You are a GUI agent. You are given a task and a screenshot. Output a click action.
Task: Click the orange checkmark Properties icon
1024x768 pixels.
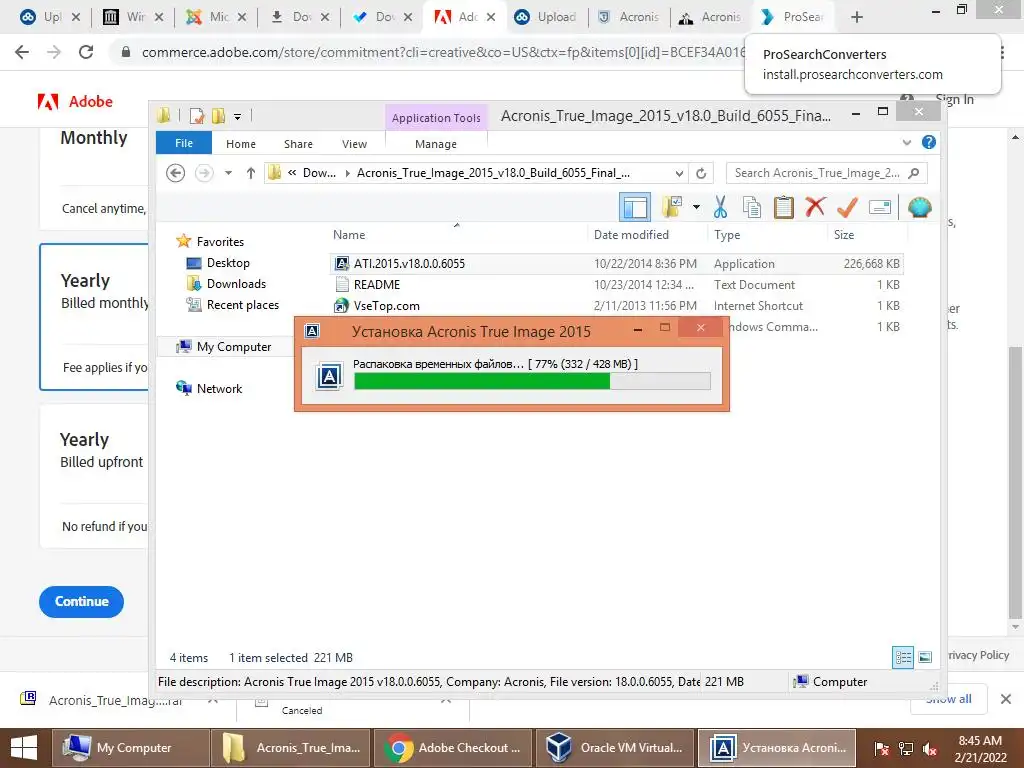pos(847,208)
